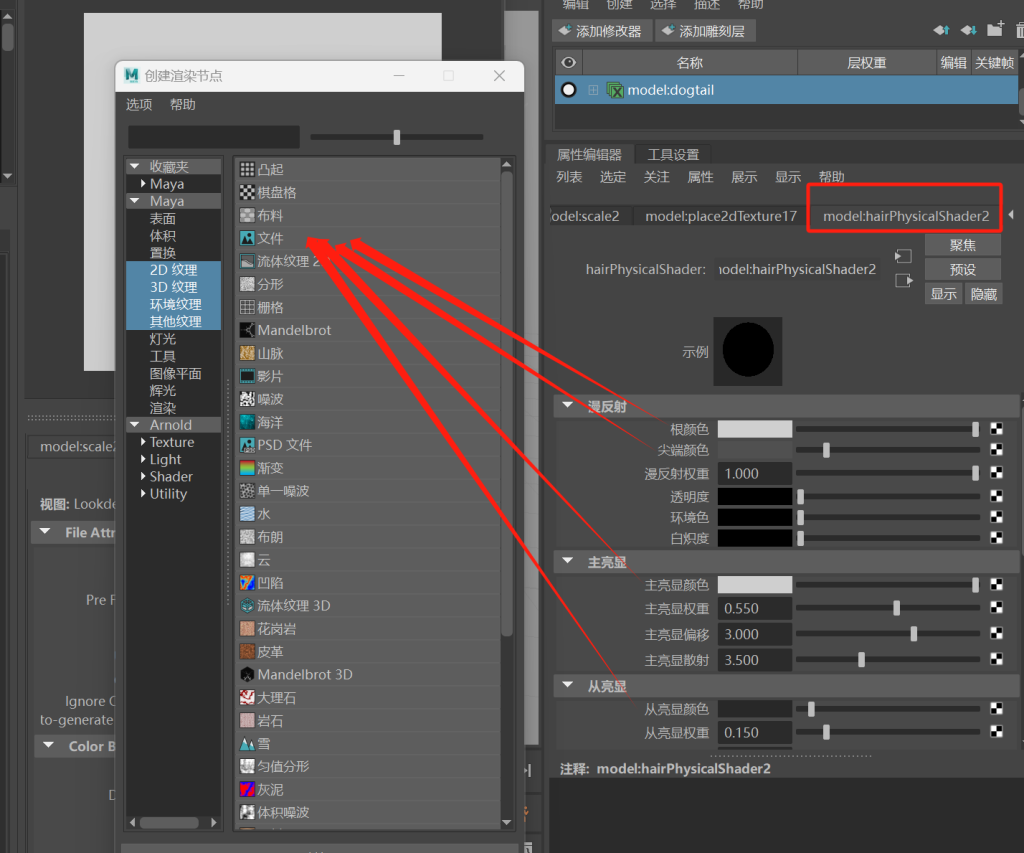Expand the Arnold Light category
Screen dimensions: 1024x853
[143, 459]
